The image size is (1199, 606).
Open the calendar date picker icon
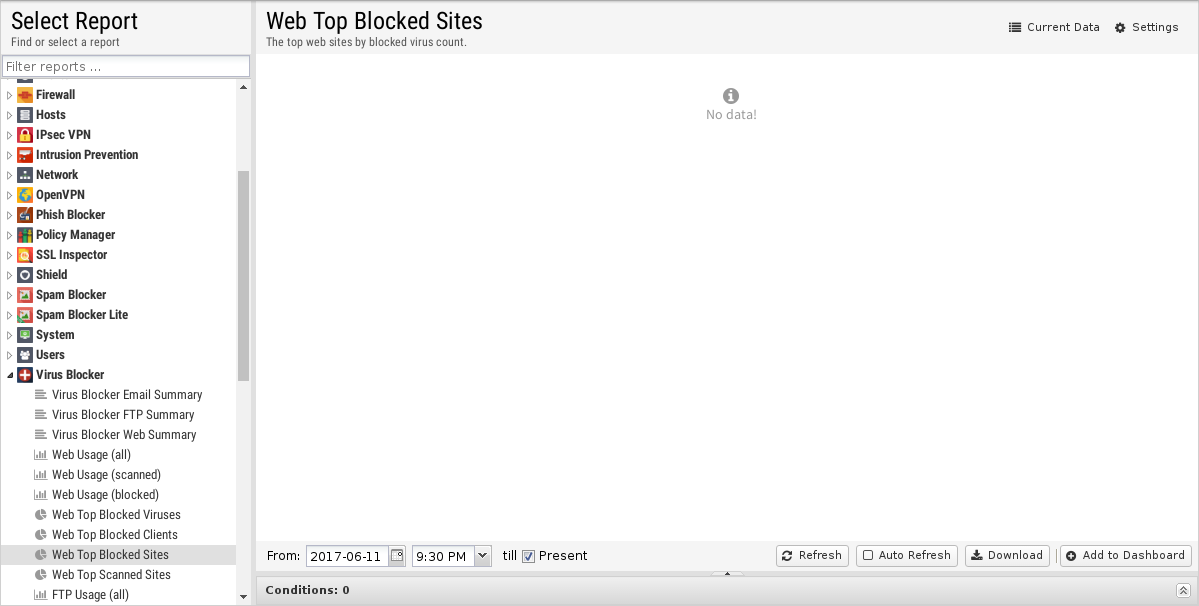[397, 556]
